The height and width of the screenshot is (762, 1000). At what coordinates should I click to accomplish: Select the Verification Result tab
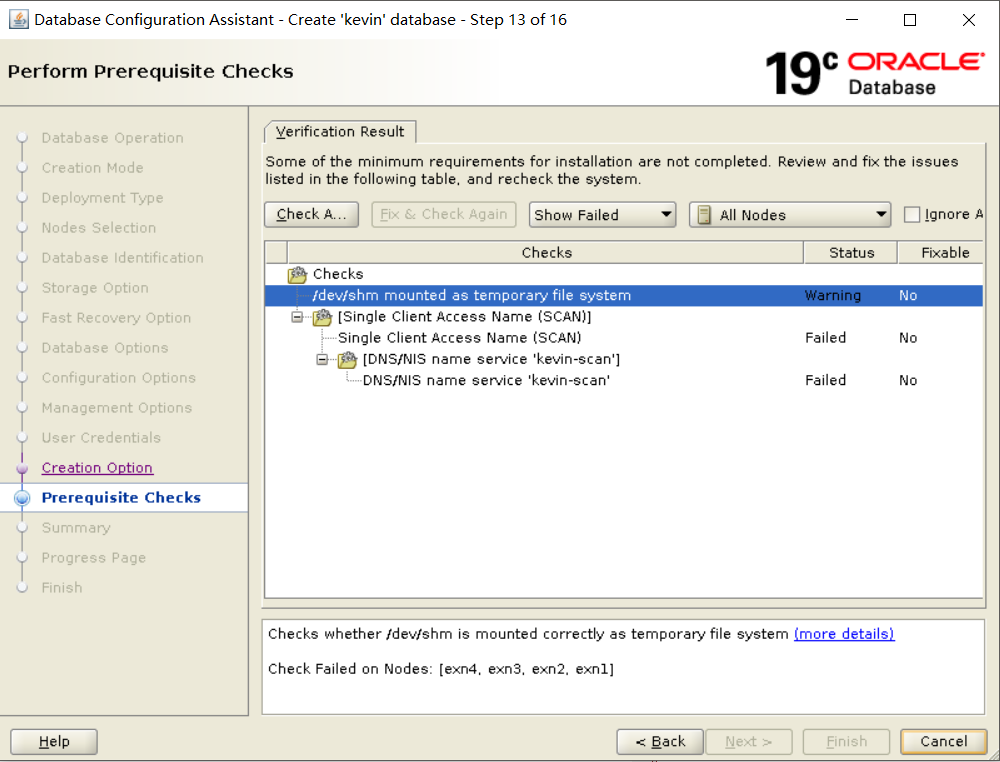340,131
